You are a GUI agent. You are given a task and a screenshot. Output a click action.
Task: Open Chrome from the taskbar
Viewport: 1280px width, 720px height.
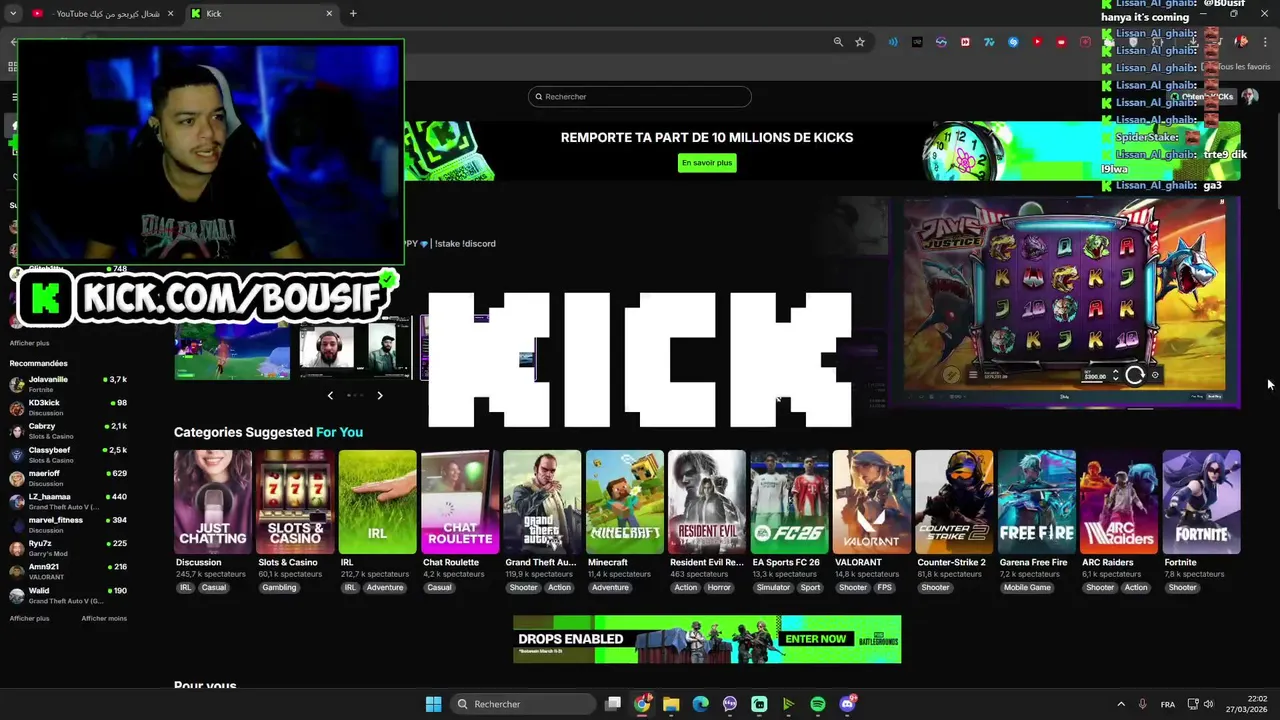[x=642, y=704]
